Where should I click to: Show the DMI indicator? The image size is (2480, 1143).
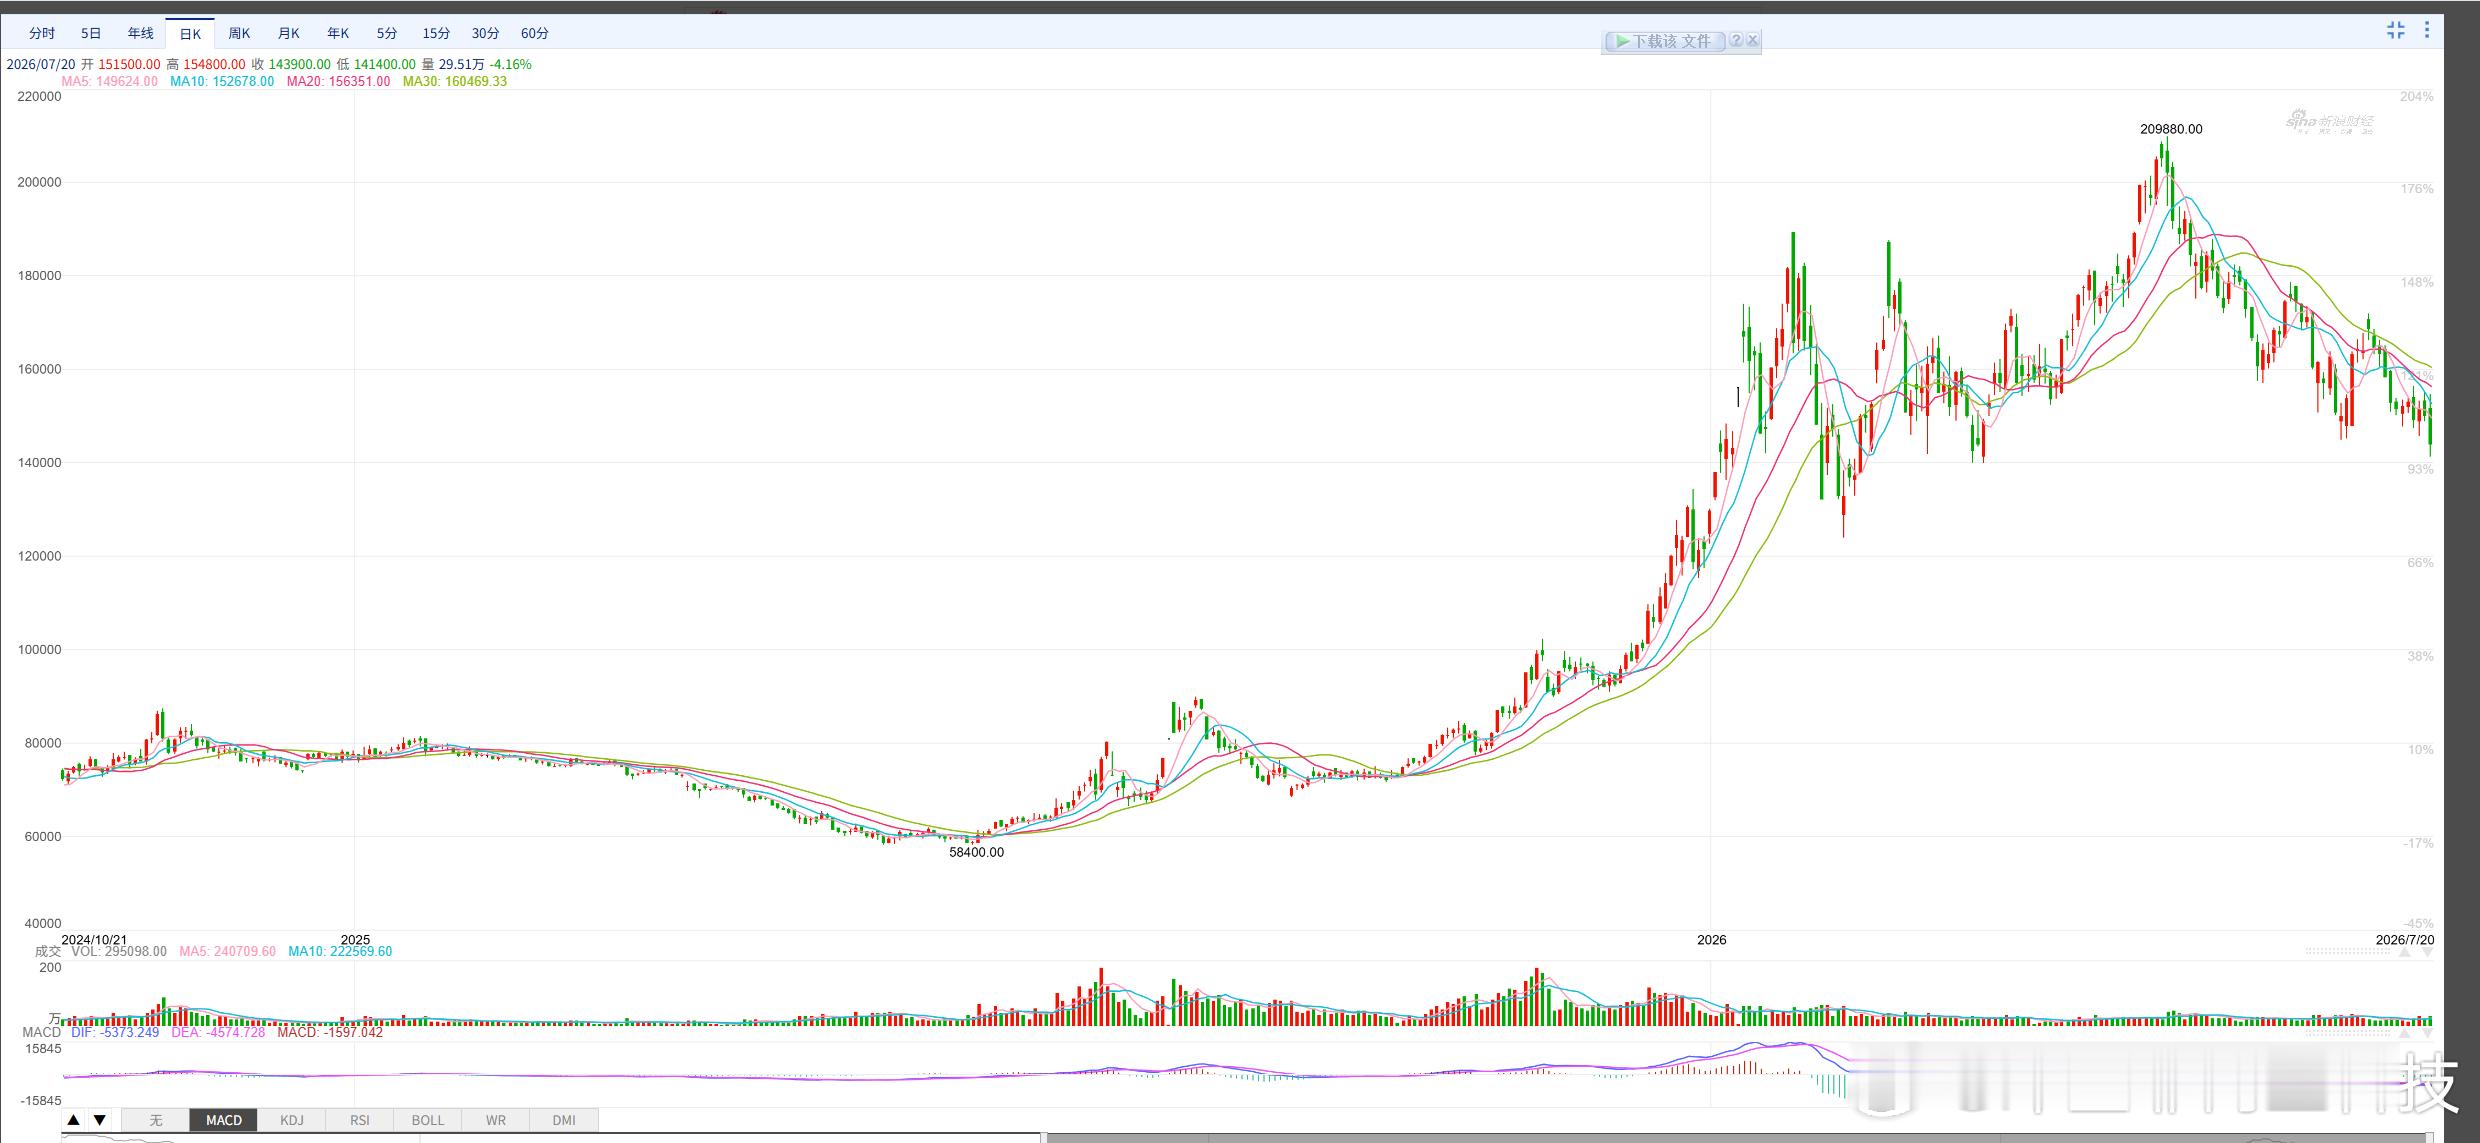(x=564, y=1120)
